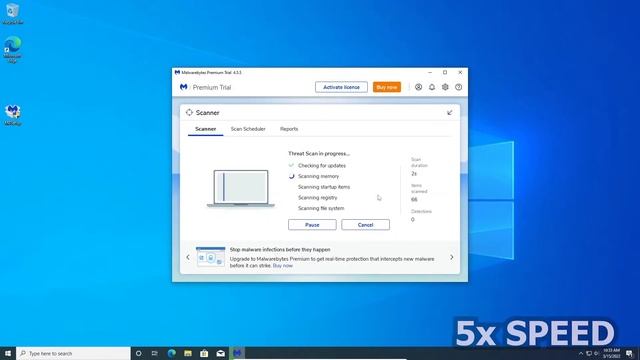
Task: Select the Malwarebytes taskbar icon
Action: coord(237,353)
